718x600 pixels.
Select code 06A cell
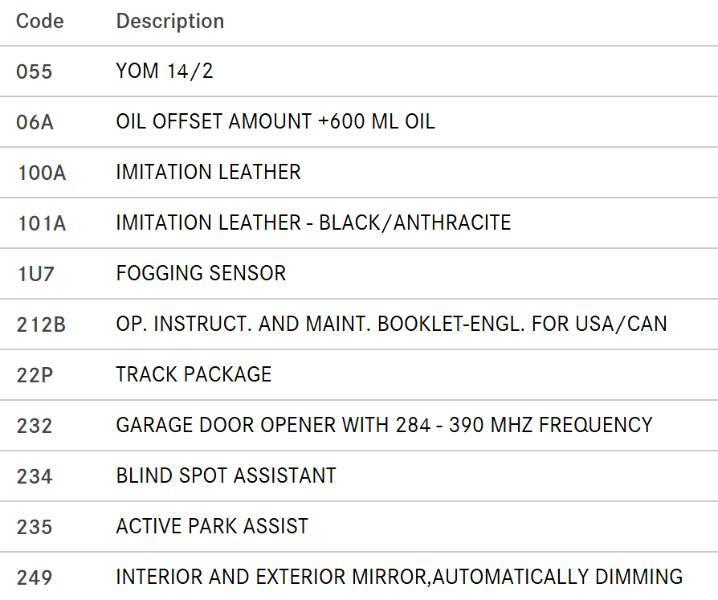pyautogui.click(x=35, y=122)
